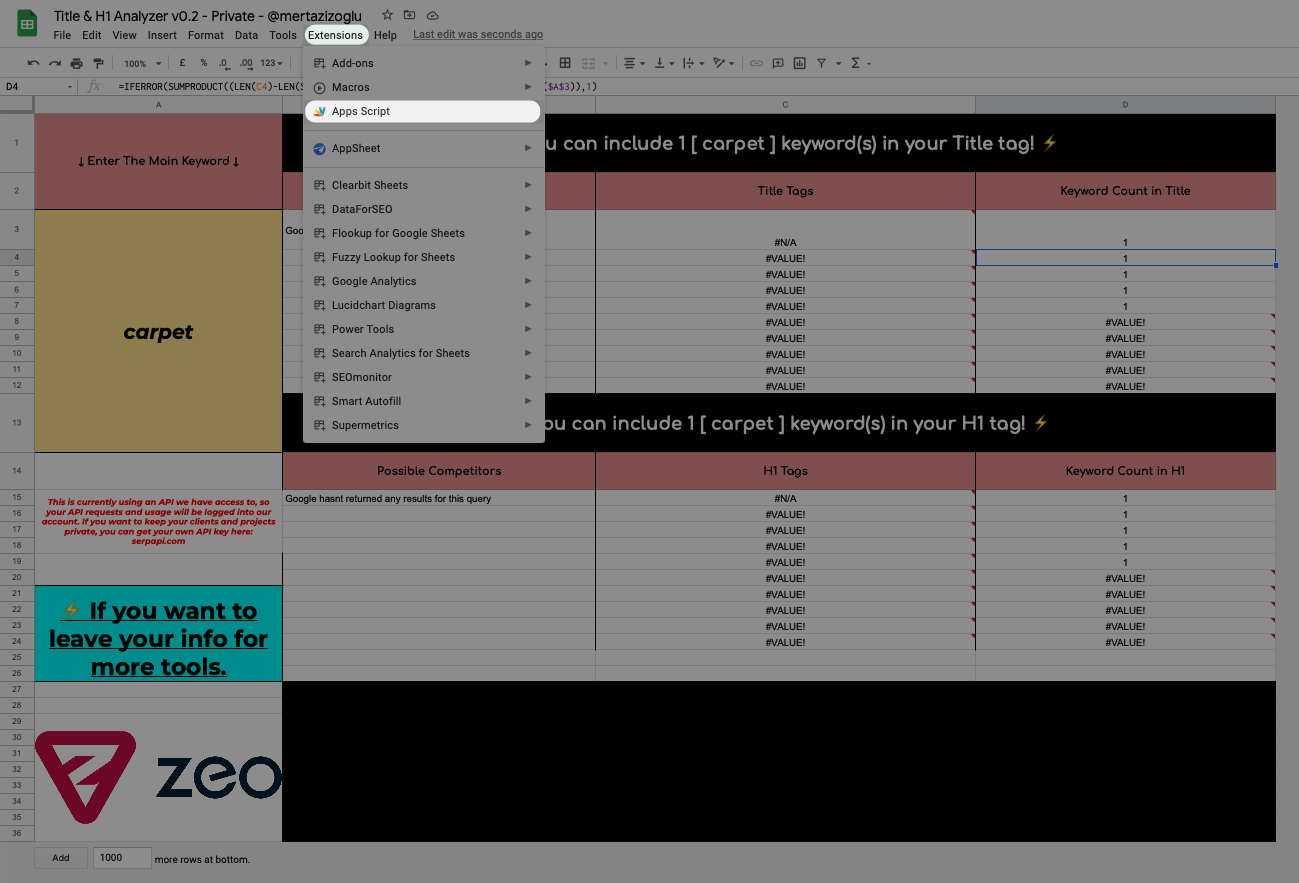Select the 'Keyword Count in Title' header cell
Image resolution: width=1299 pixels, height=883 pixels.
click(x=1125, y=191)
